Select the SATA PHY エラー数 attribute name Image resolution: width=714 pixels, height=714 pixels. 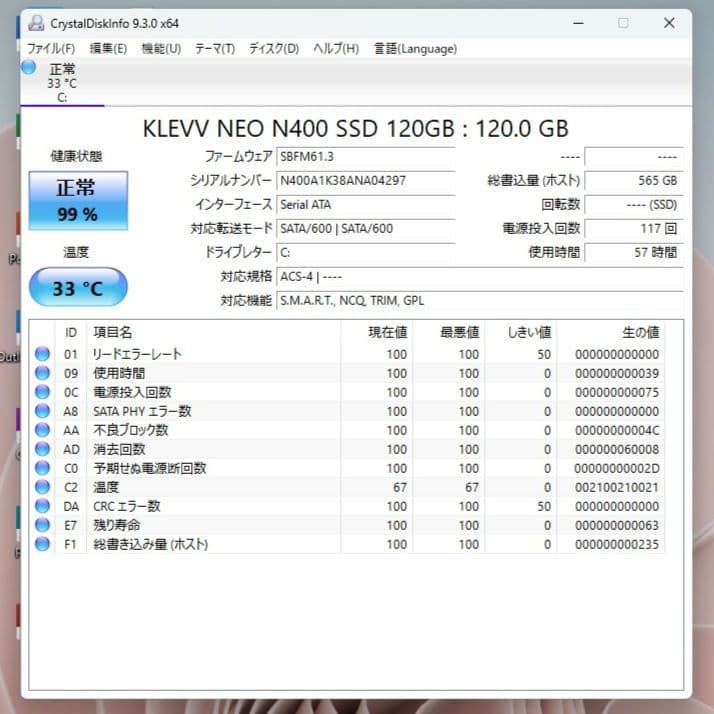pyautogui.click(x=142, y=411)
